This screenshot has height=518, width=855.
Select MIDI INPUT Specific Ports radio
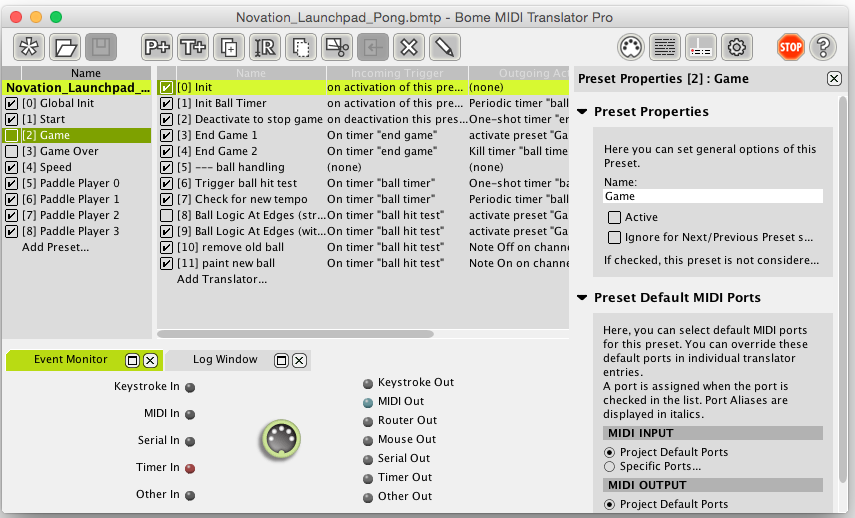point(610,467)
